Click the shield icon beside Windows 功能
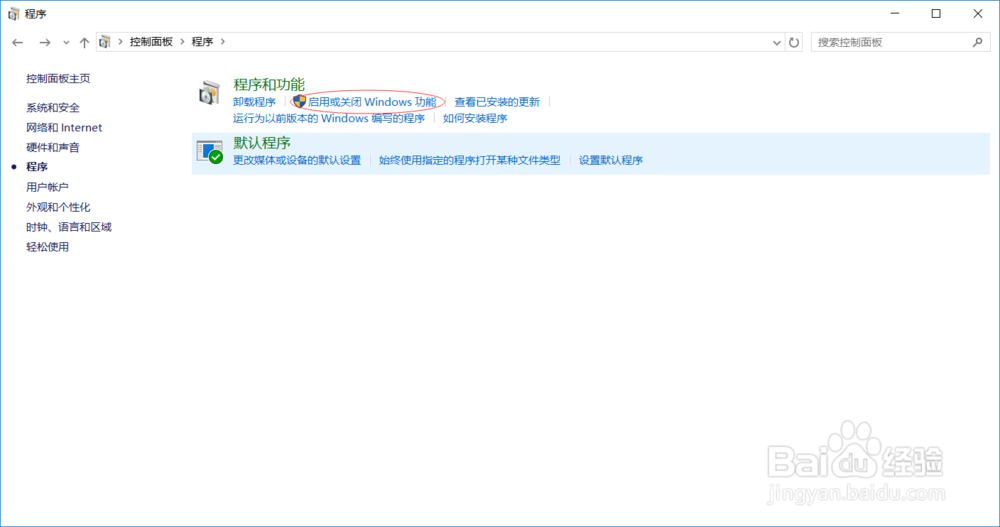The image size is (1000, 527). tap(299, 101)
